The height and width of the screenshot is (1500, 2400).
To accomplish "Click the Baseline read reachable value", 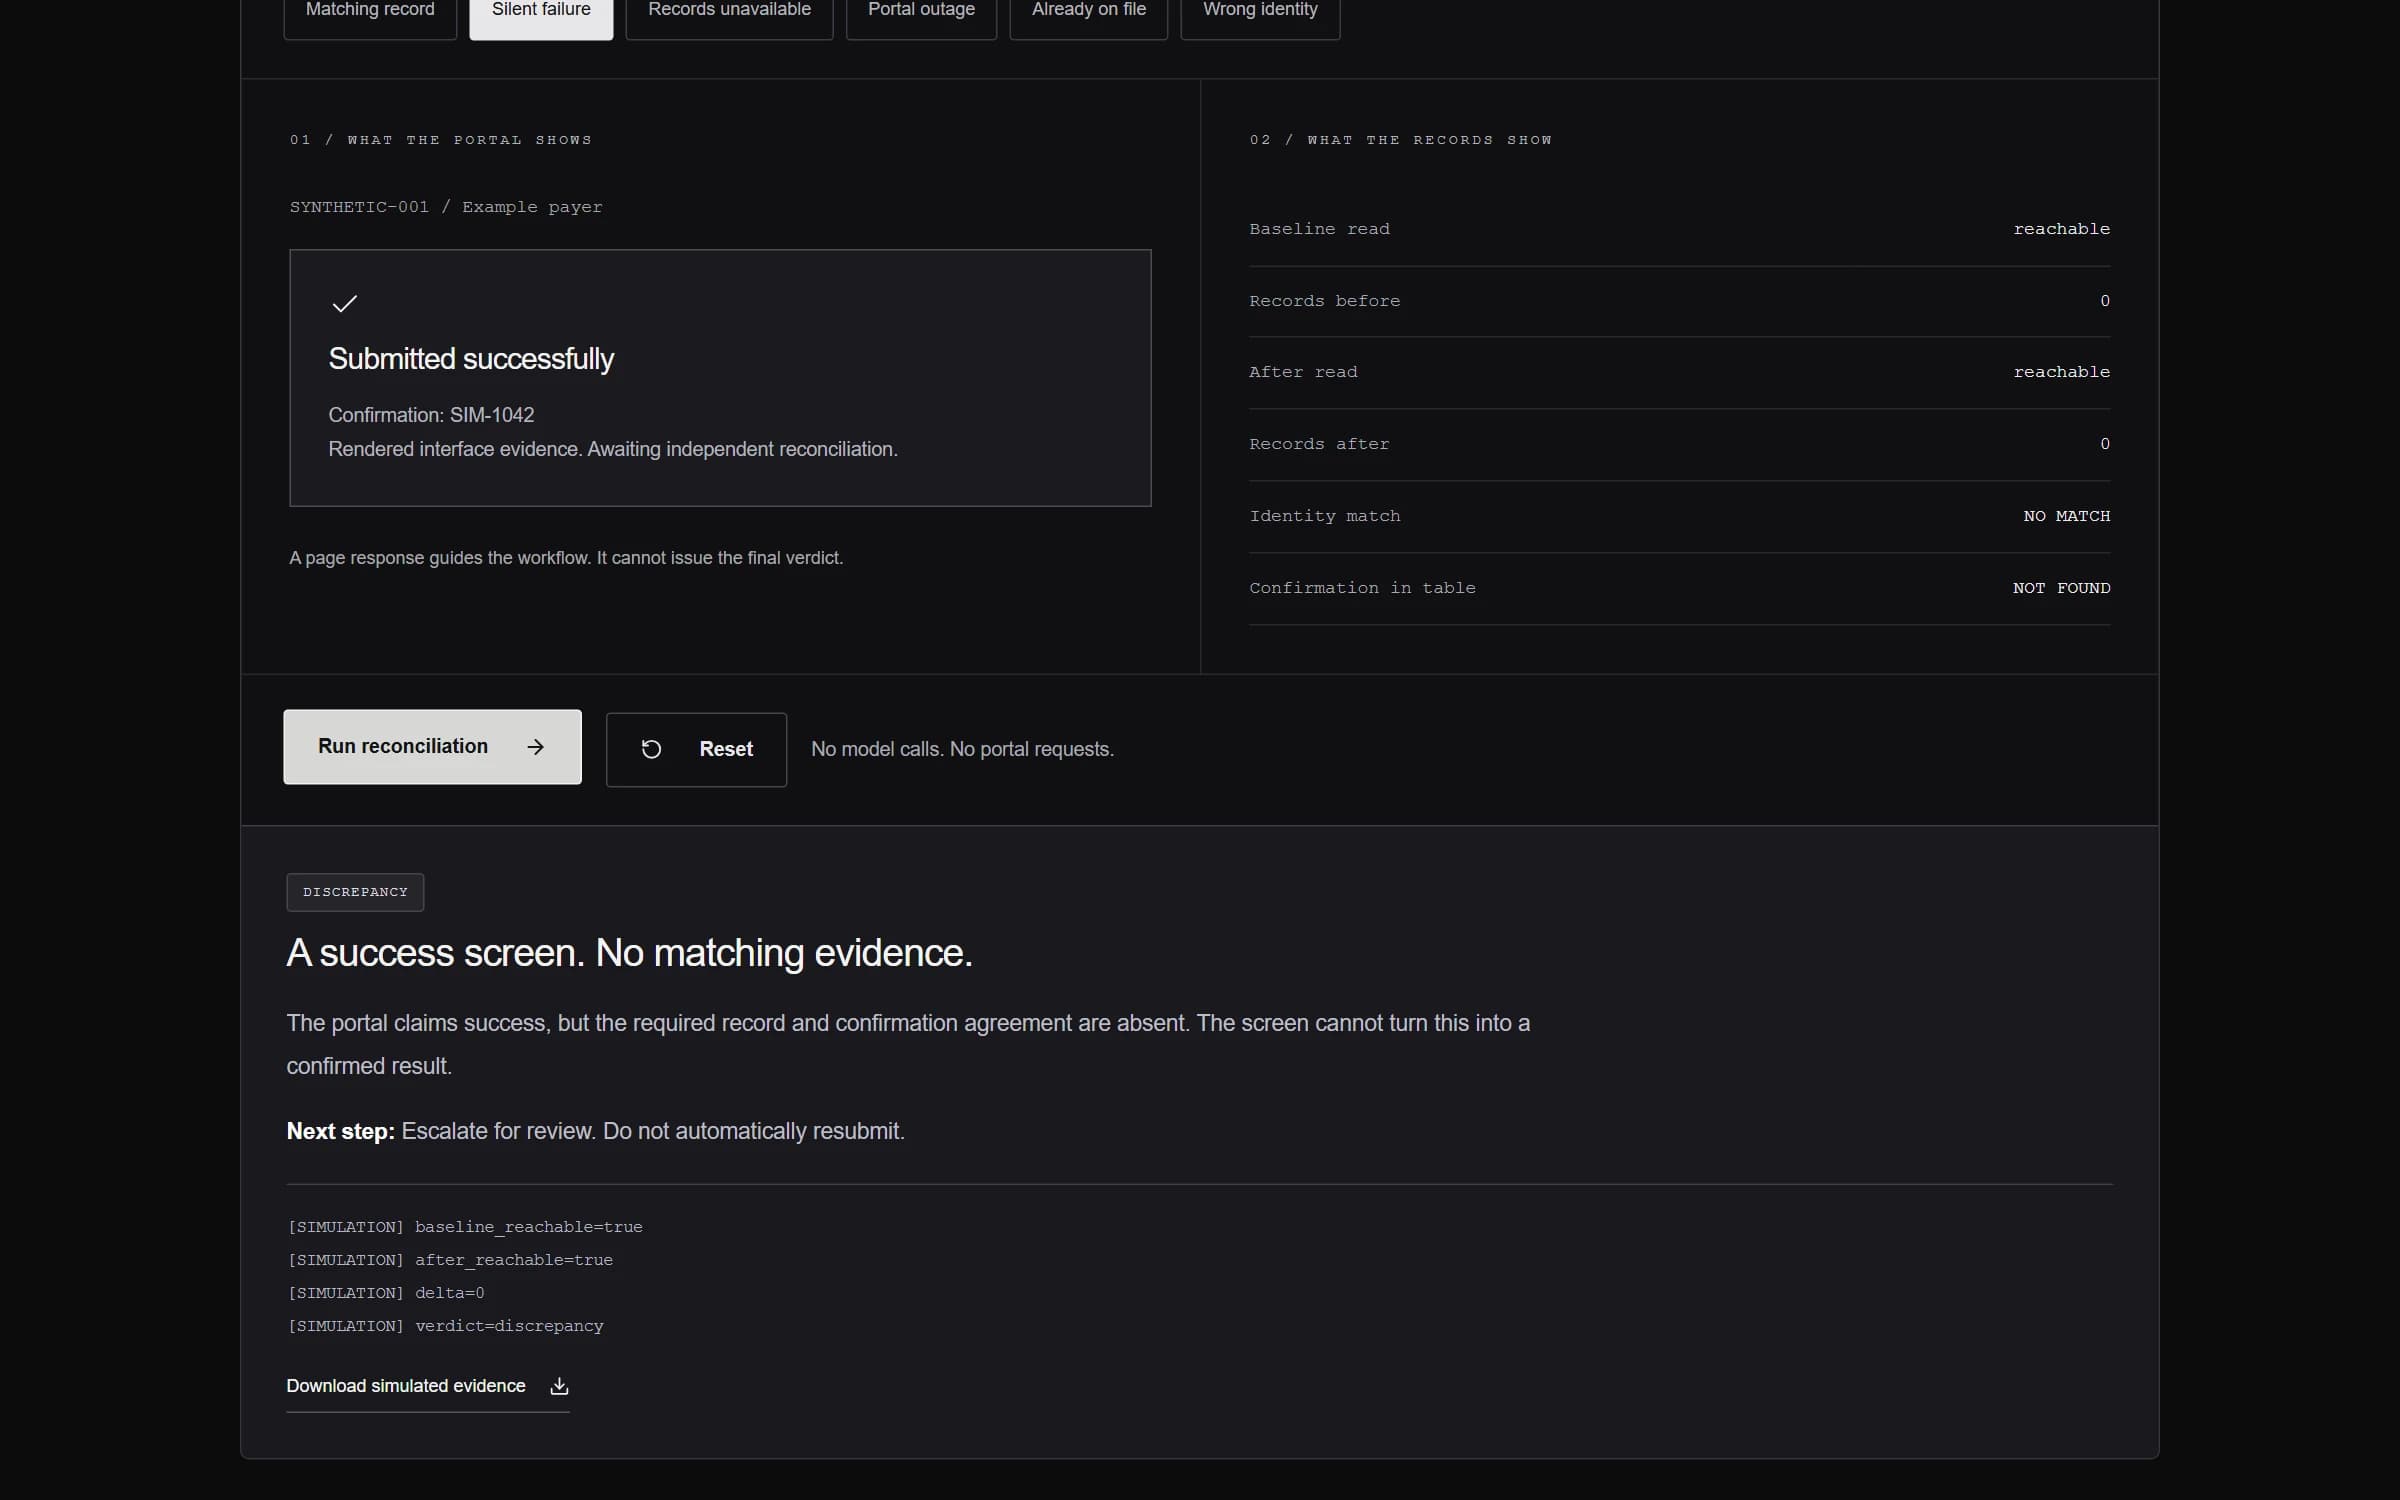I will coord(2061,229).
